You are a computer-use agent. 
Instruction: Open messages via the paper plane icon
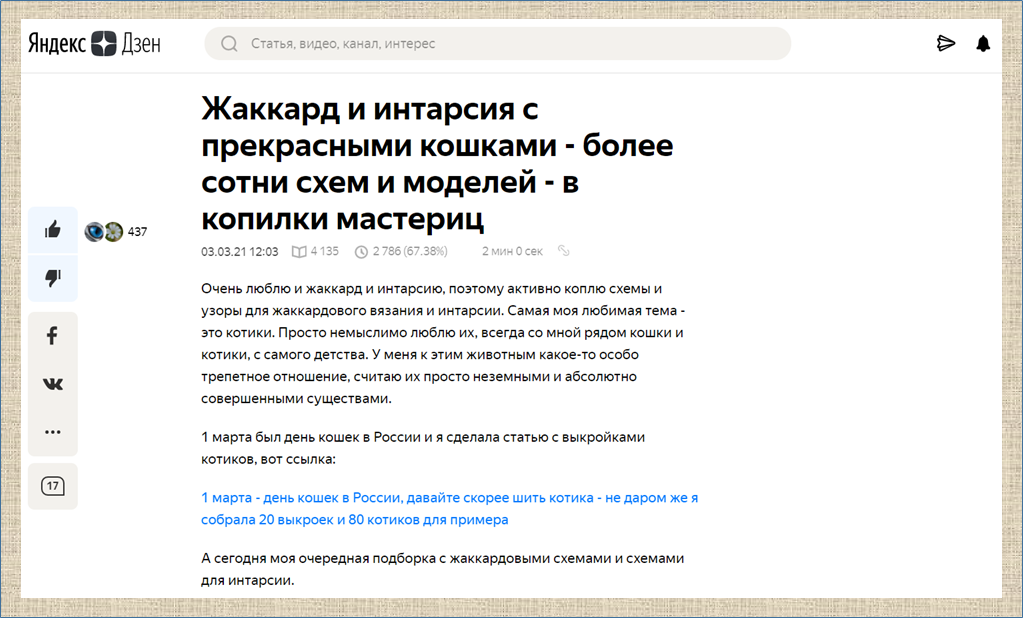945,44
